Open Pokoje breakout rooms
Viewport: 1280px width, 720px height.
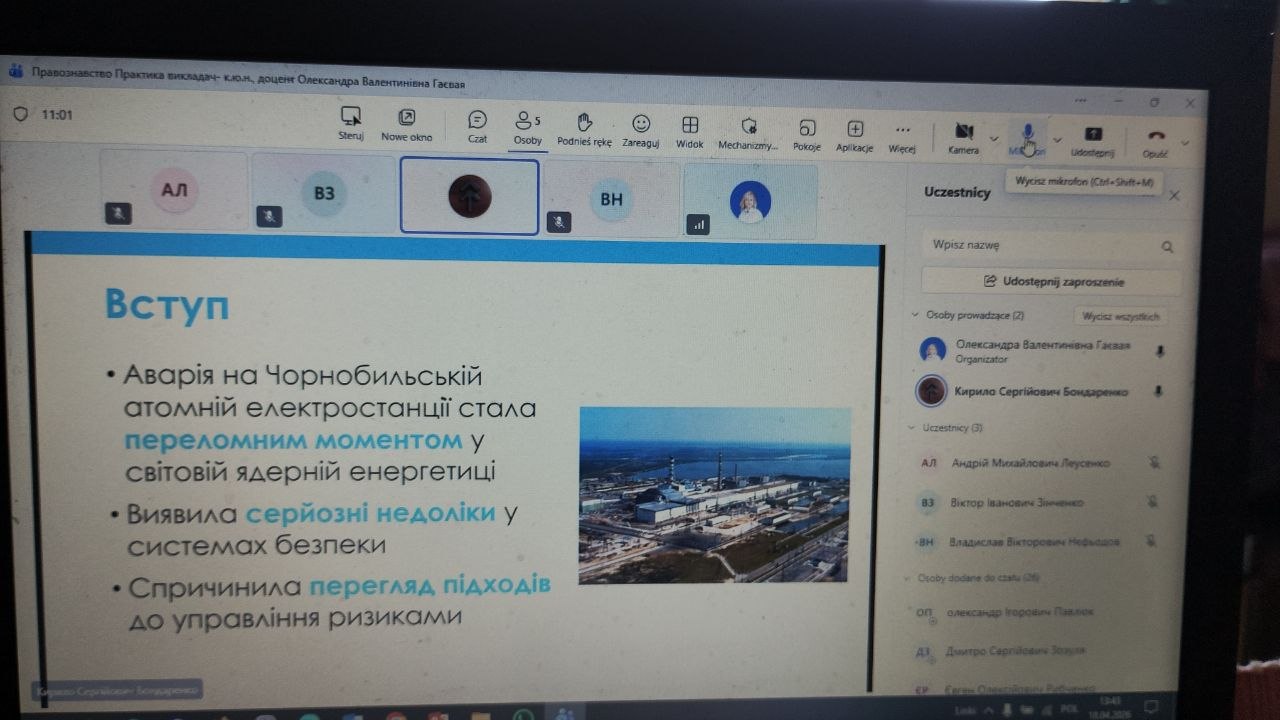click(807, 133)
